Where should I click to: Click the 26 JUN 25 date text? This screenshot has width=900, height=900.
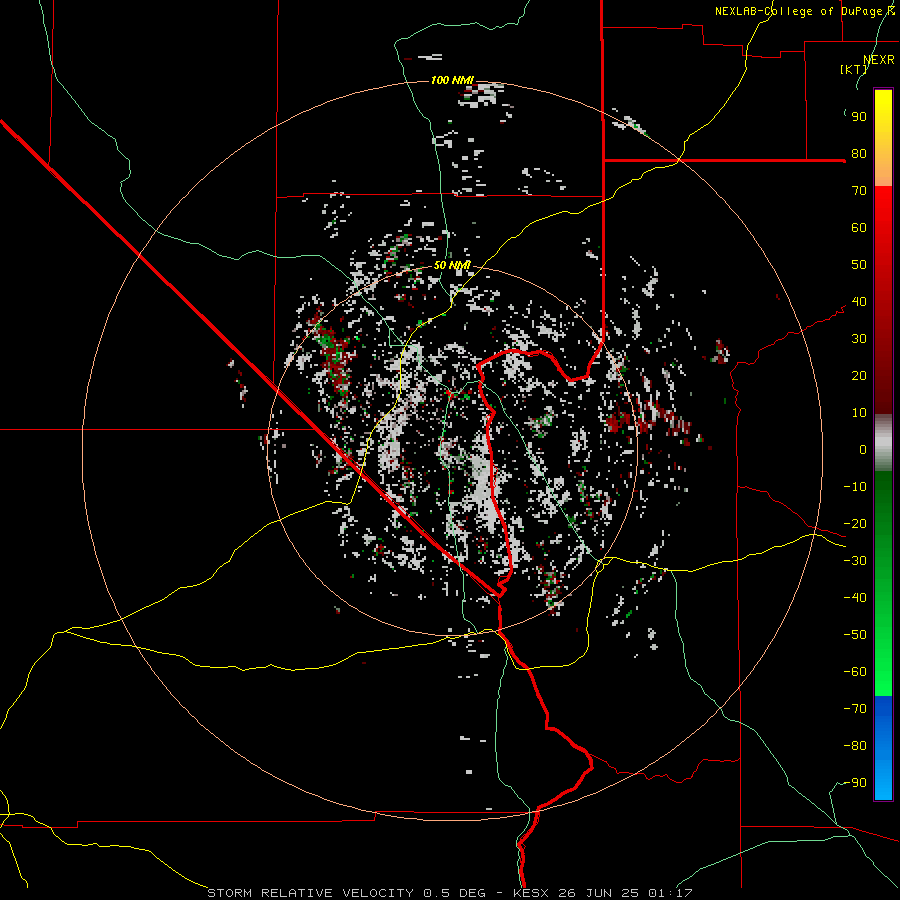[x=599, y=893]
